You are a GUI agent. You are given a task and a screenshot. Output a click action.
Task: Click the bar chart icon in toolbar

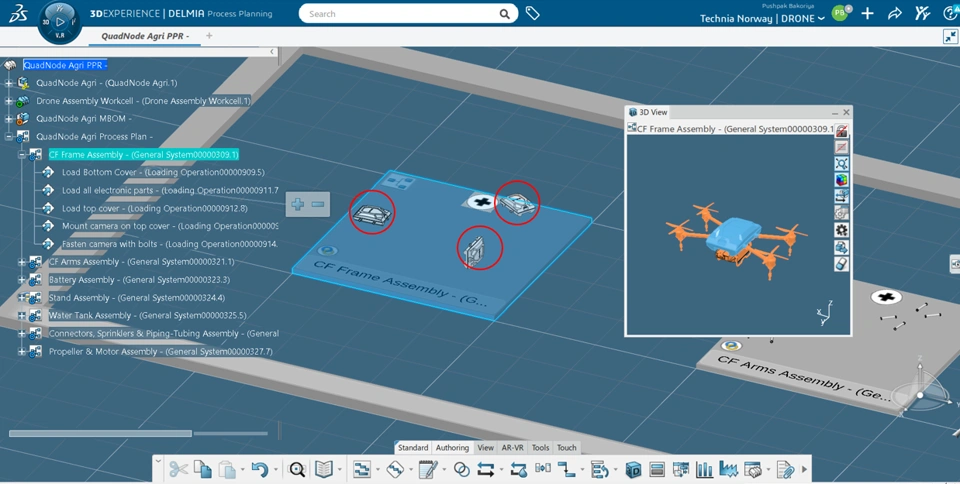point(704,469)
